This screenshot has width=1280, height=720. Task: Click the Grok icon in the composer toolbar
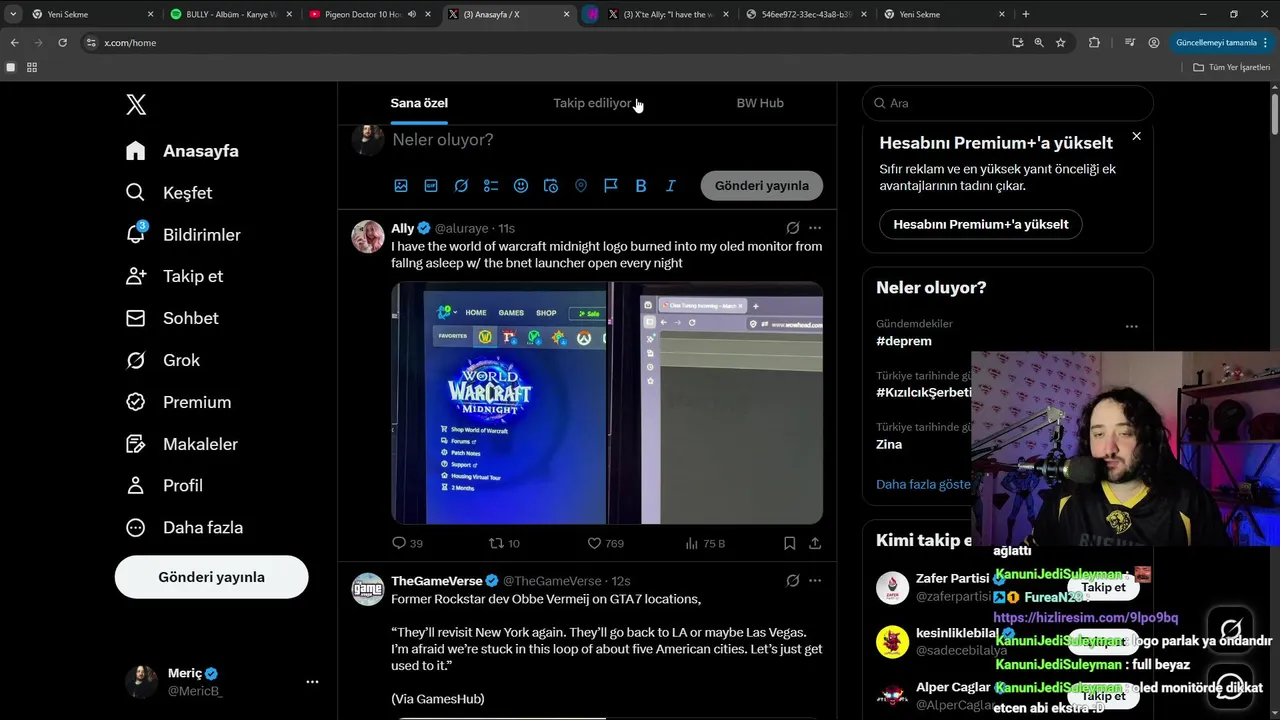461,186
